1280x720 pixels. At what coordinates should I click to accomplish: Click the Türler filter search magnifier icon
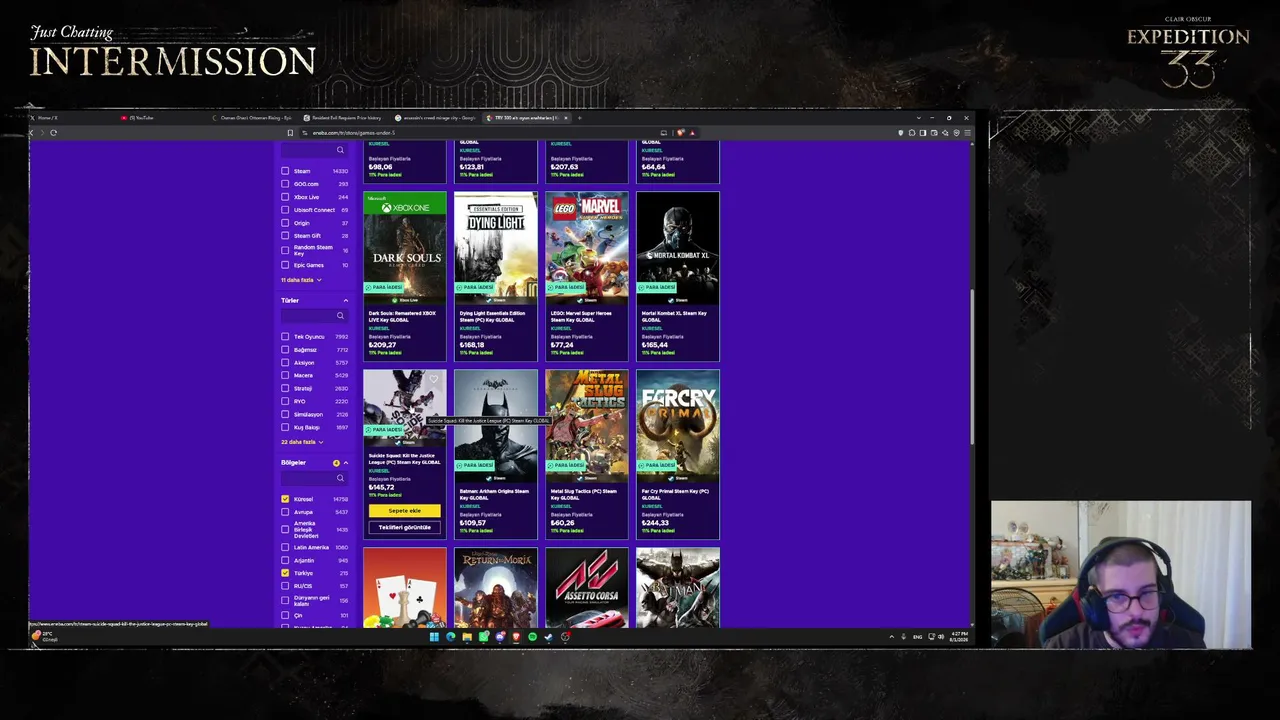[x=340, y=316]
